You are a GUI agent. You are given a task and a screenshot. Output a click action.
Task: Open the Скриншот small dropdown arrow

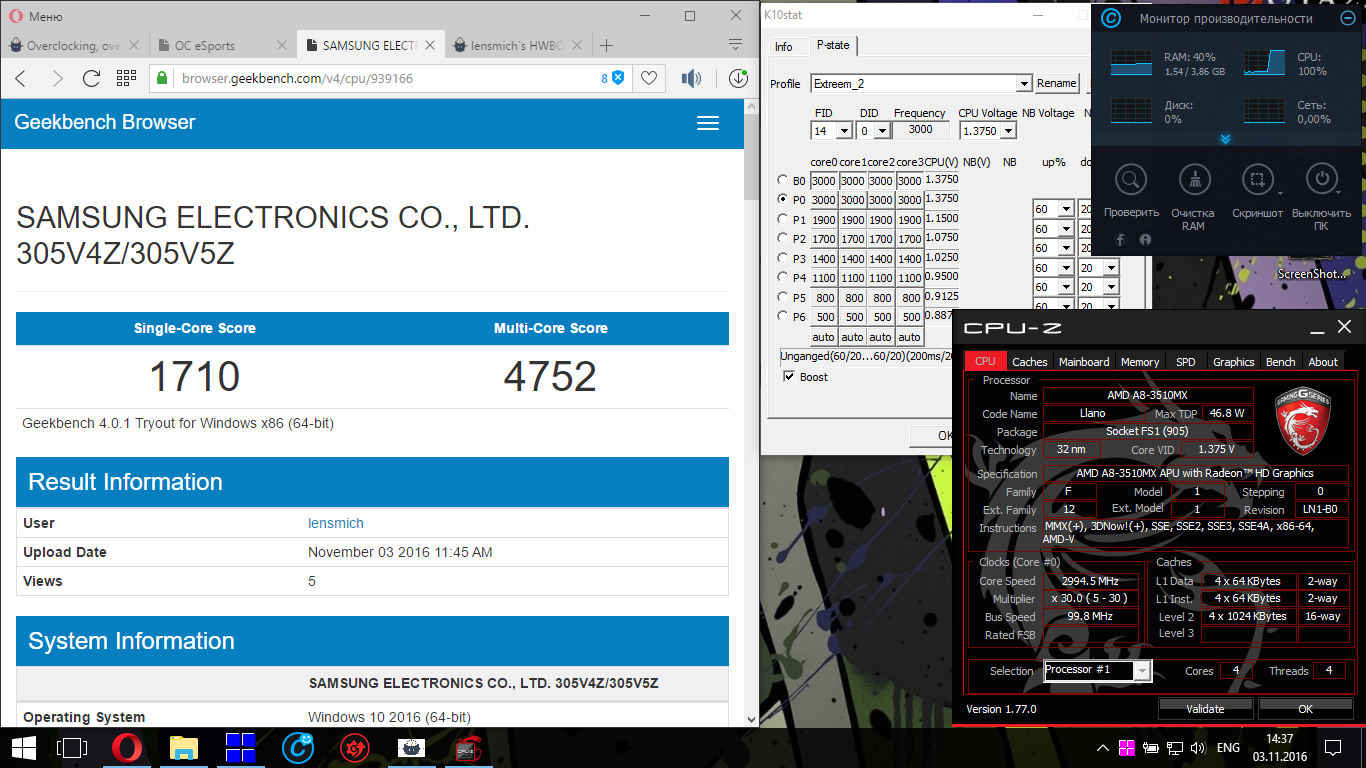pos(1280,192)
